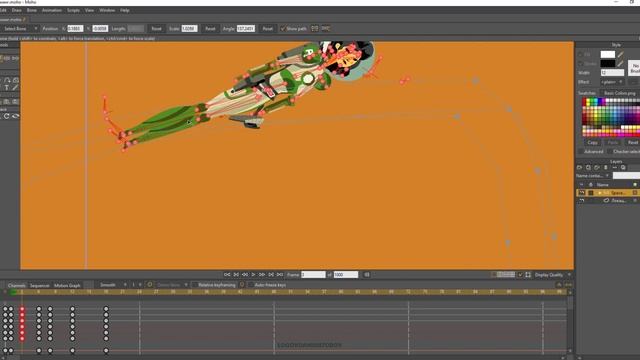The width and height of the screenshot is (640, 360).
Task: Click the Angle value field
Action: point(246,29)
